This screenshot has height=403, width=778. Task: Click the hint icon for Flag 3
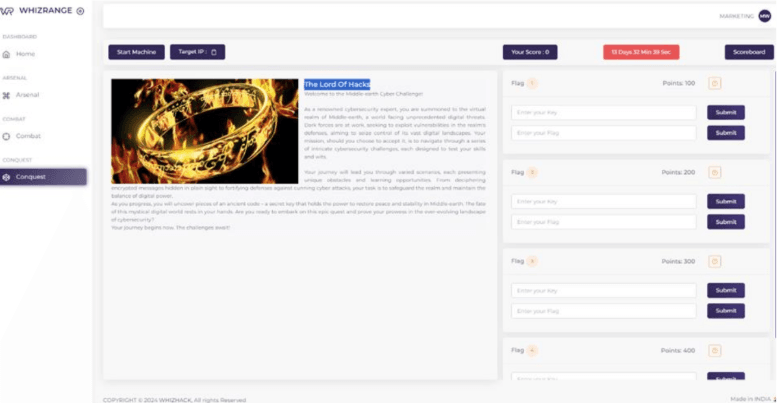click(x=714, y=262)
